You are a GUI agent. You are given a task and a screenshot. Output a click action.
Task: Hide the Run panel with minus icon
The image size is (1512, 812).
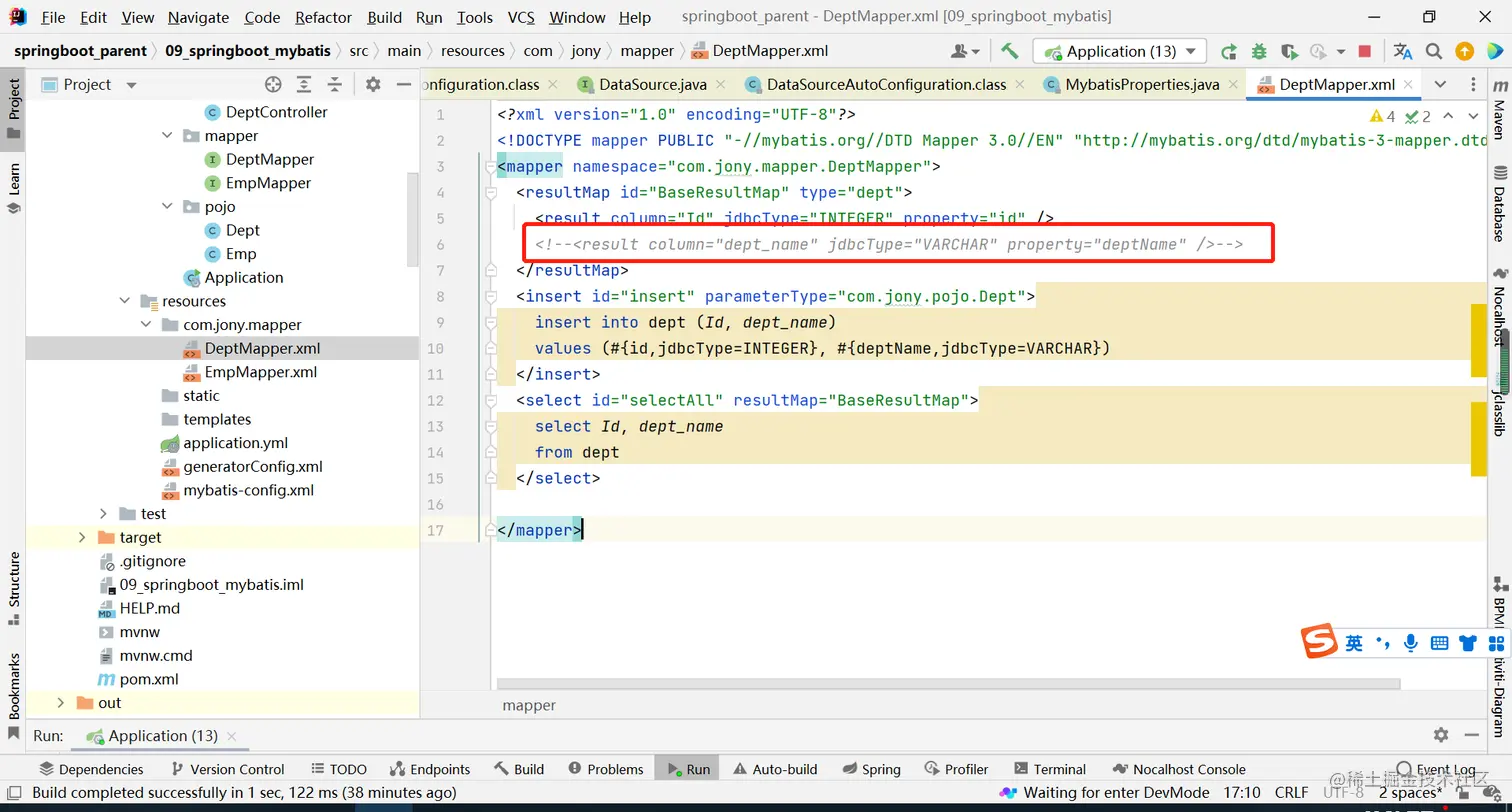tap(1472, 735)
